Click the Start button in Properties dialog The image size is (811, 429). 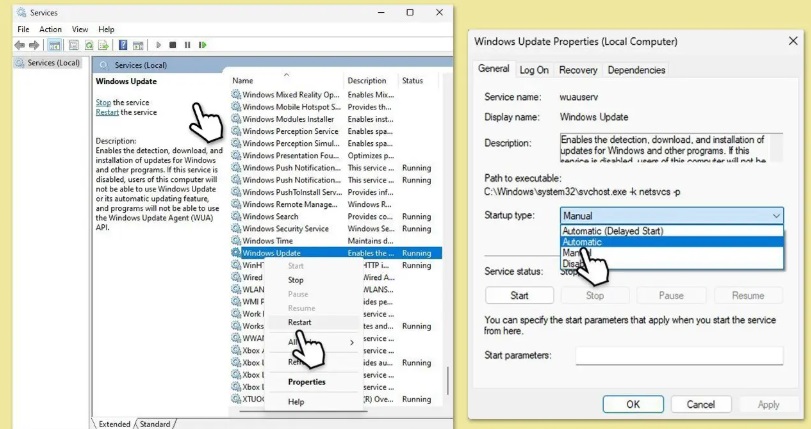click(519, 295)
